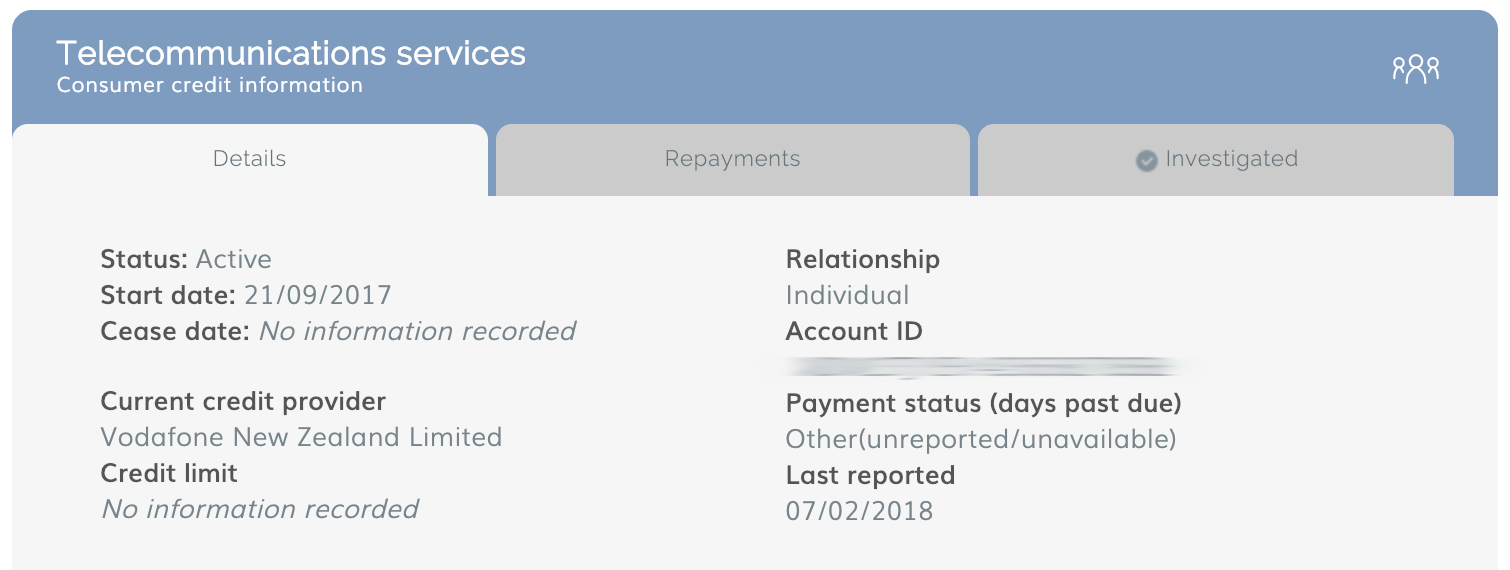The image size is (1510, 570).
Task: Click the three-people group icon in header
Action: 1416,69
